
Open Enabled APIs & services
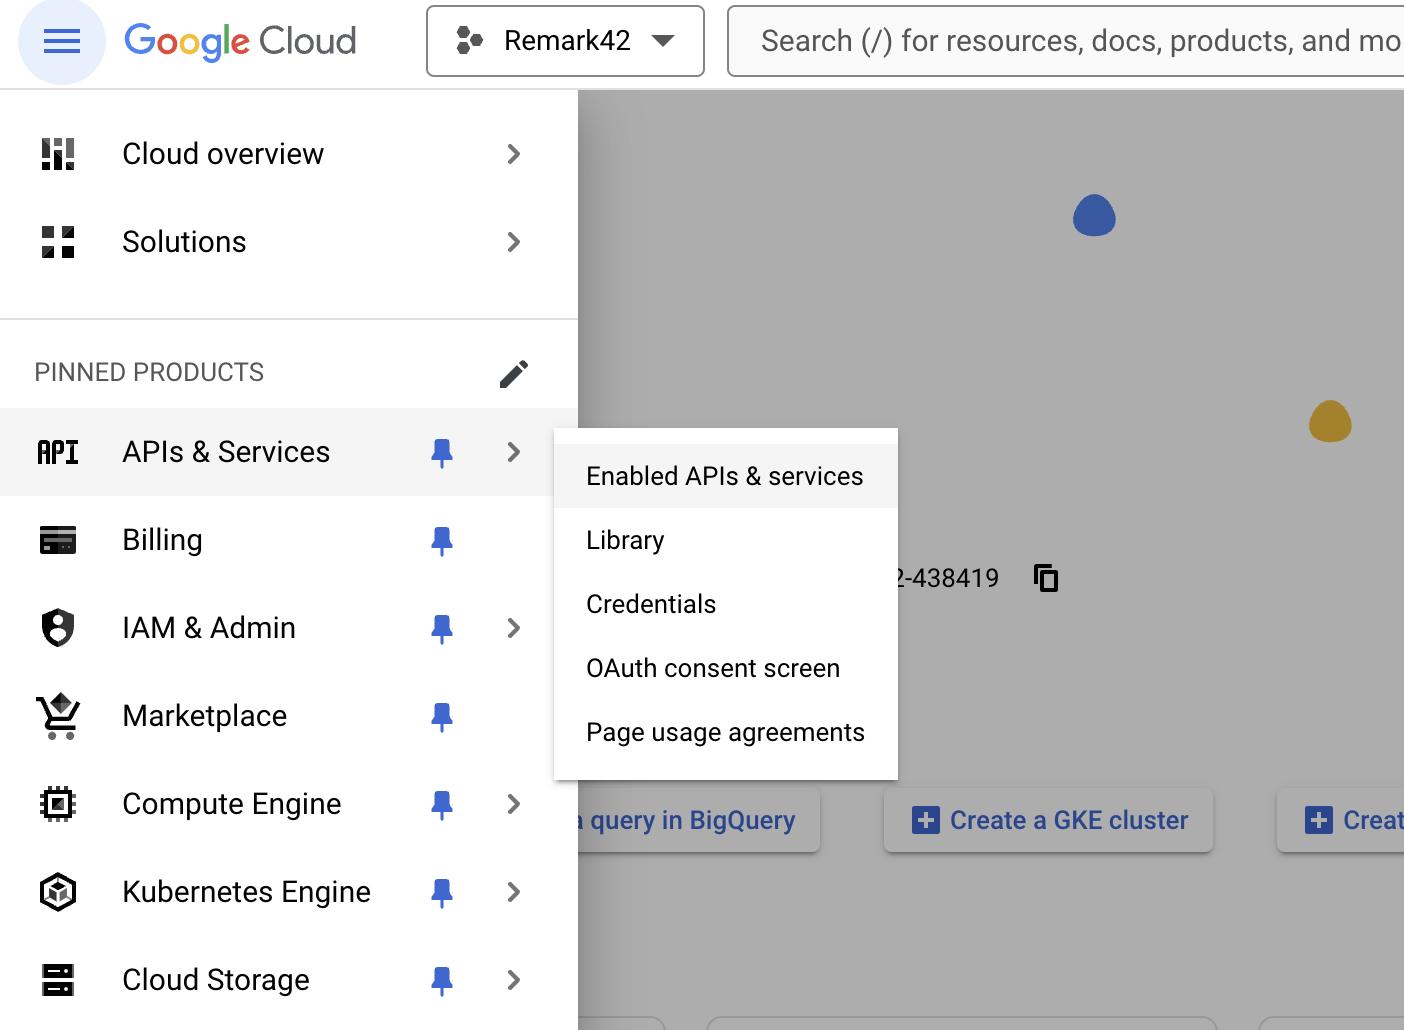pyautogui.click(x=724, y=476)
